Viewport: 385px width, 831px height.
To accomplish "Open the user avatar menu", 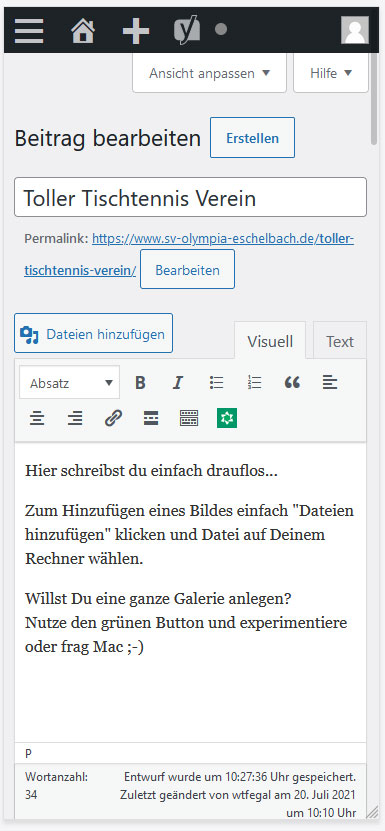I will (354, 30).
